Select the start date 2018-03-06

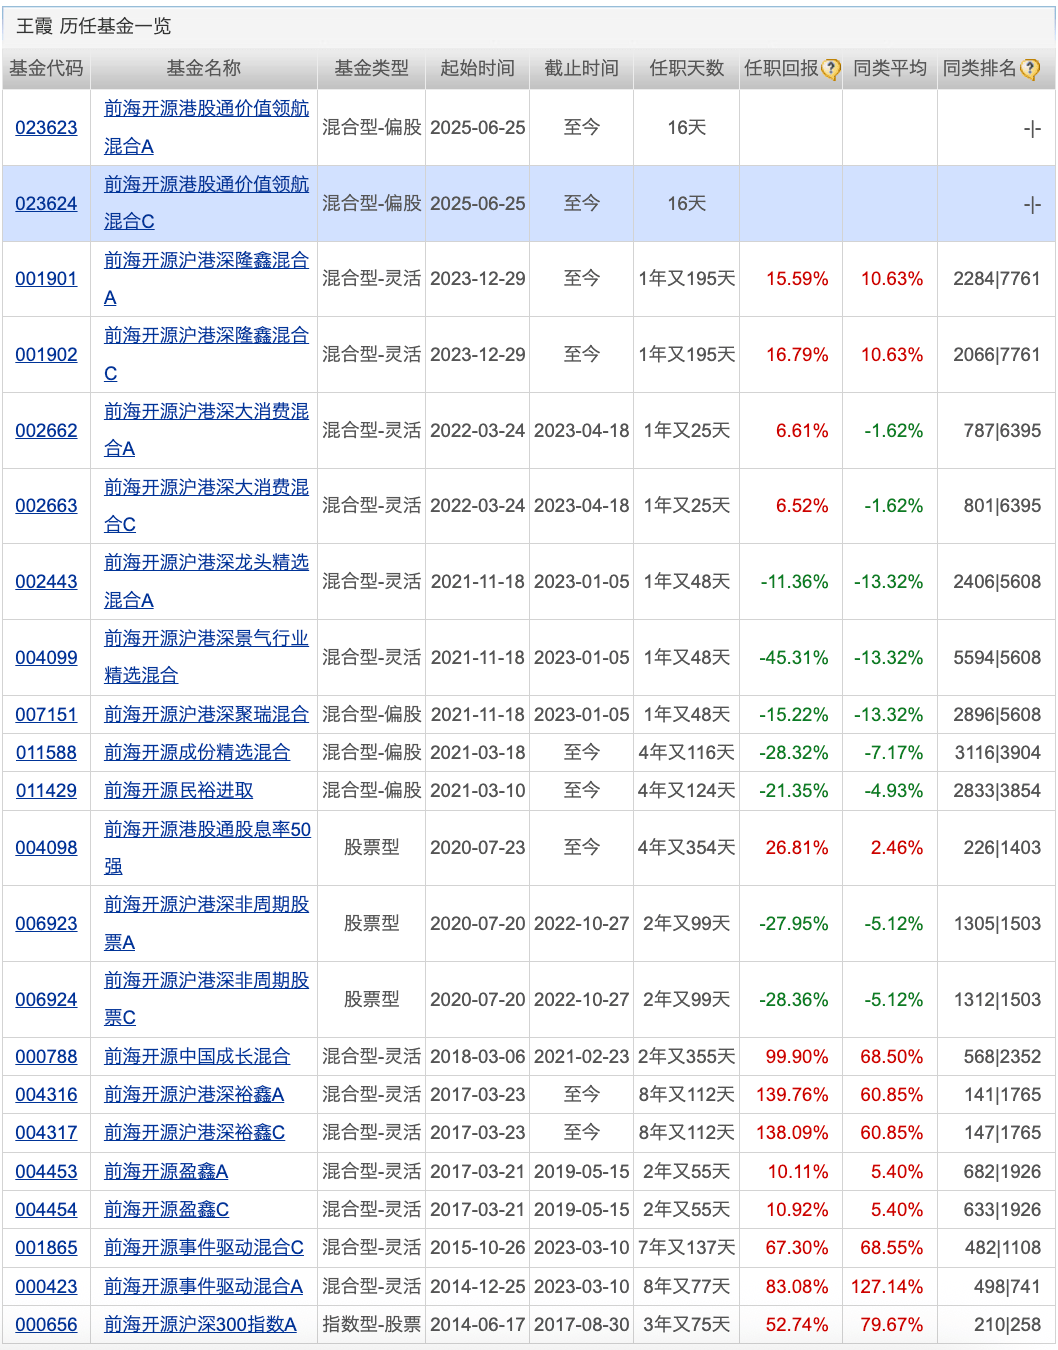coord(478,1056)
